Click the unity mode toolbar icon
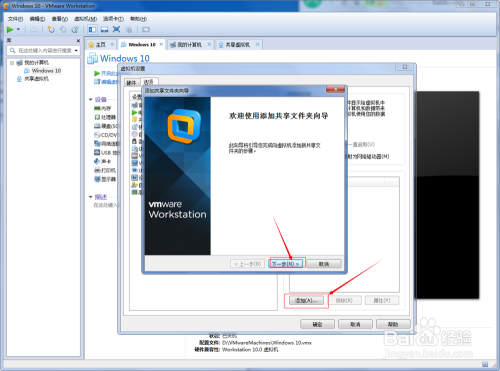This screenshot has height=371, width=500. (129, 30)
